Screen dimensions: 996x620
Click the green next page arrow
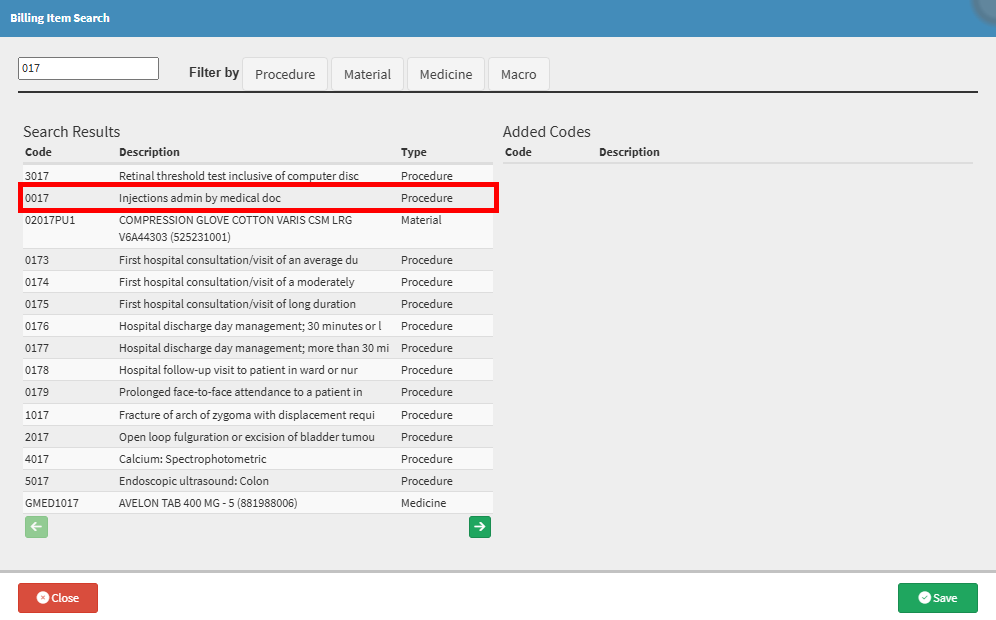(x=480, y=527)
